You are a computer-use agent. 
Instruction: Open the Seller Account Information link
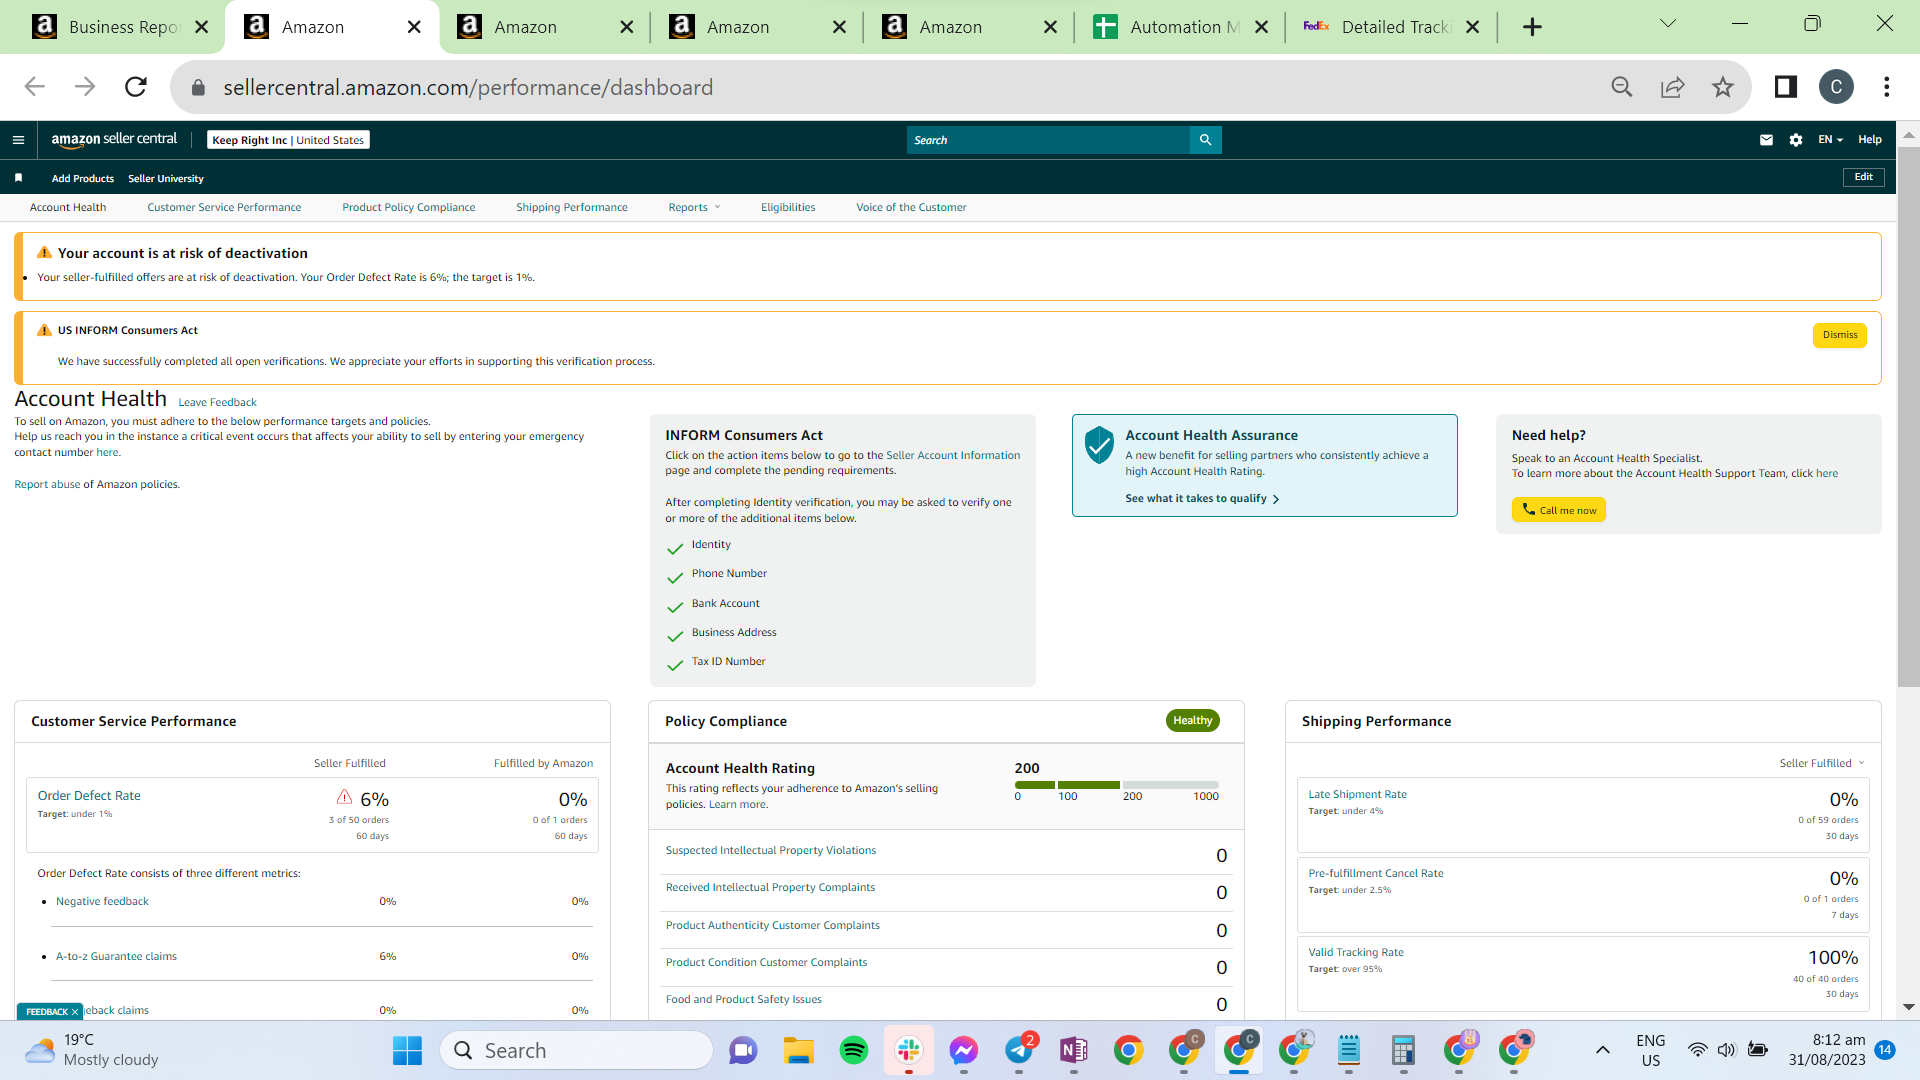(953, 455)
